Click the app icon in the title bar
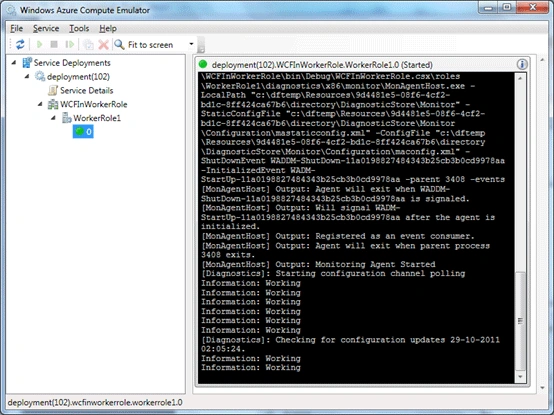The width and height of the screenshot is (554, 415). (11, 10)
